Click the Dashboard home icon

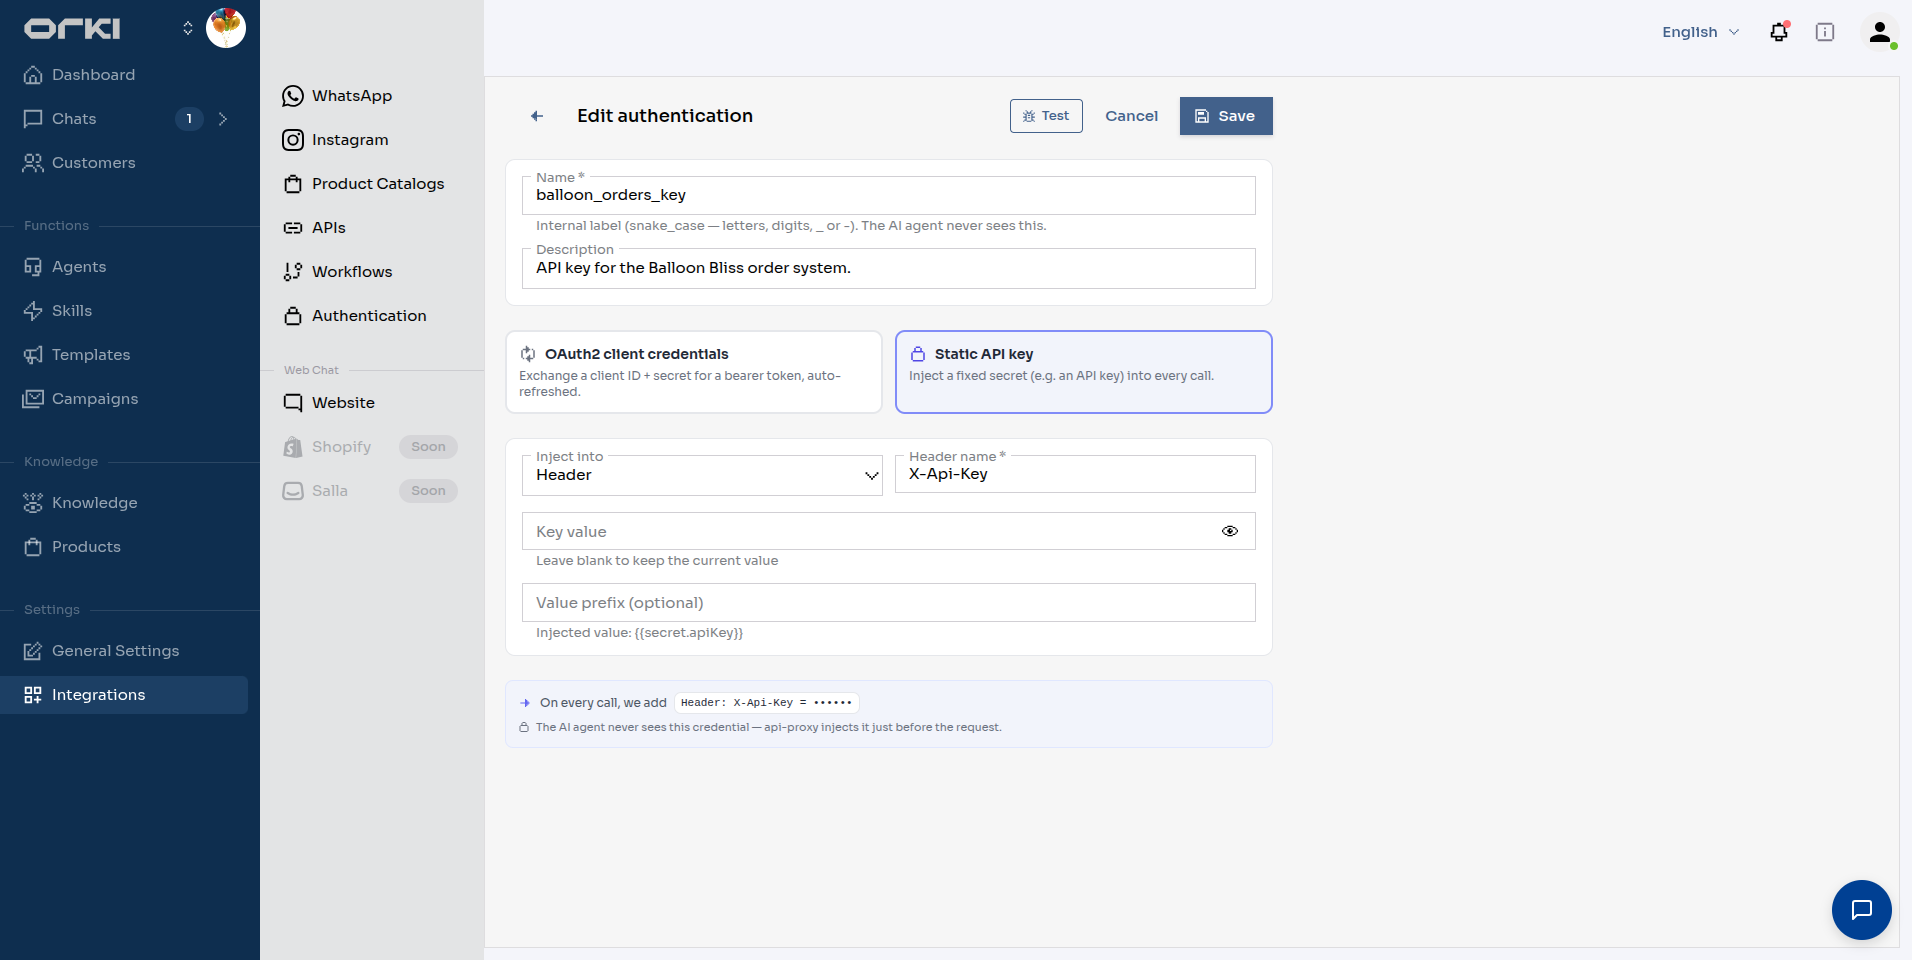(x=33, y=75)
